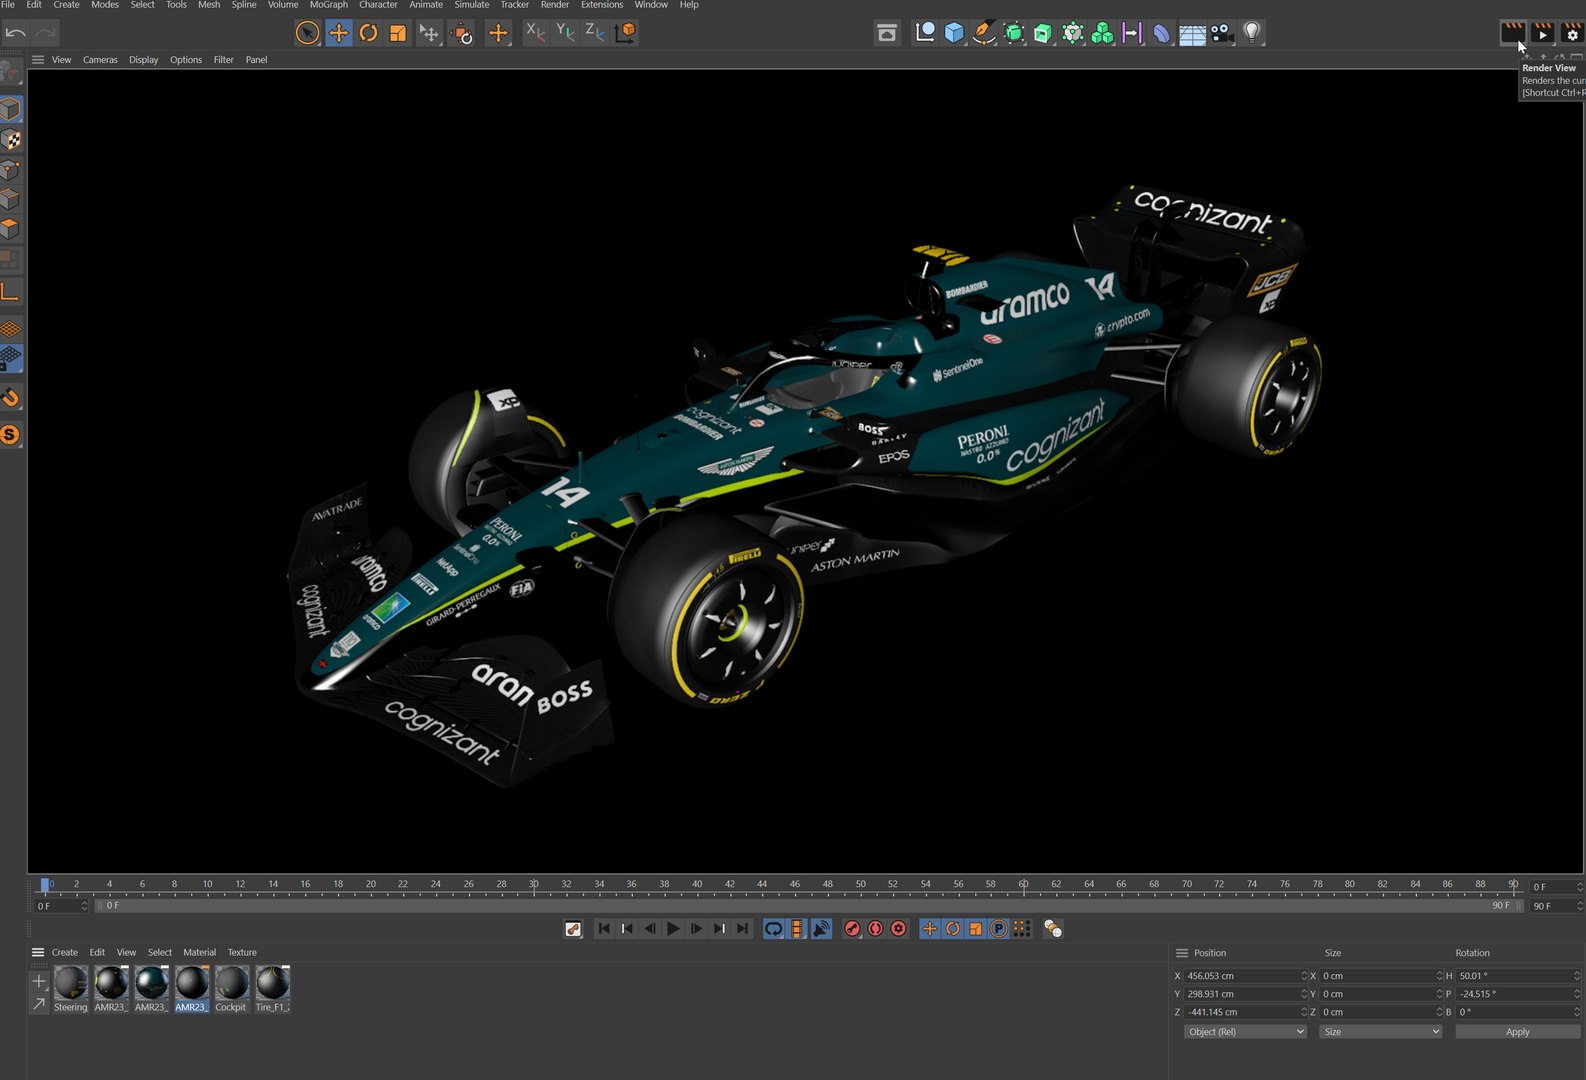
Task: Activate the Rotate tool
Action: [x=368, y=33]
